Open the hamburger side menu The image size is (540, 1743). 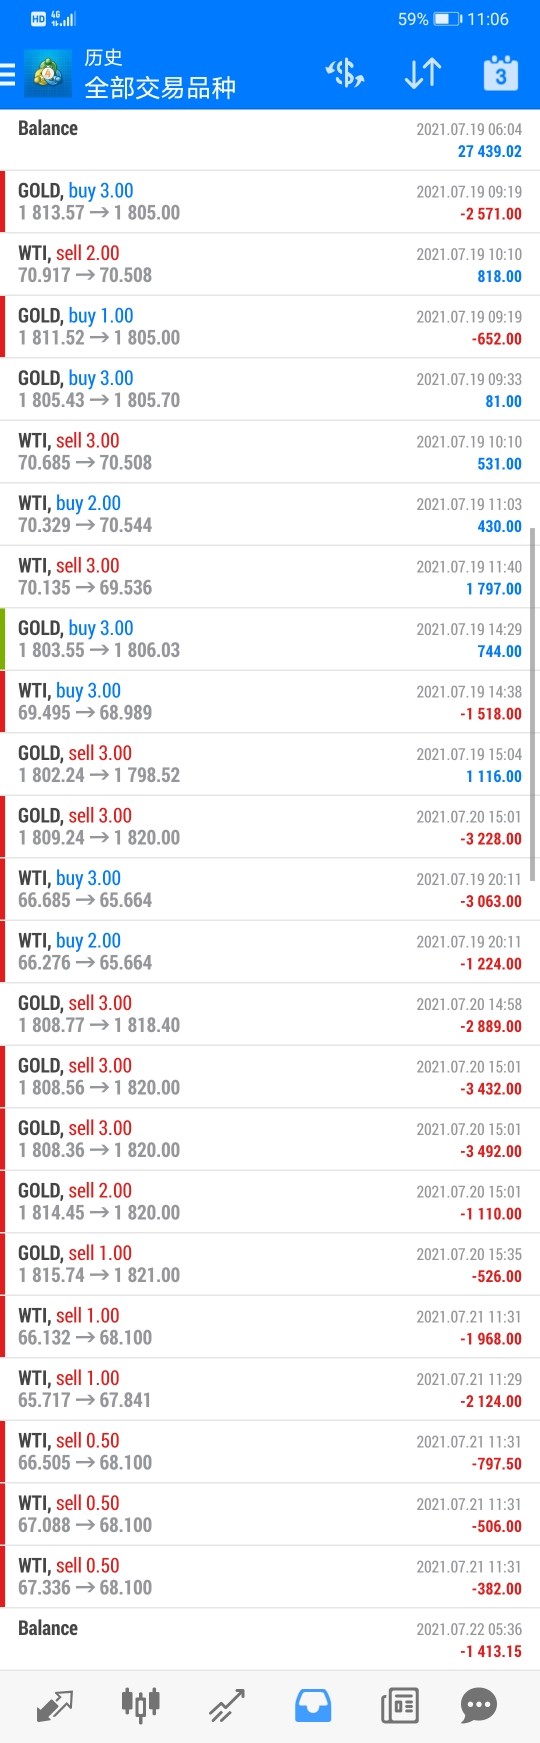[x=8, y=74]
